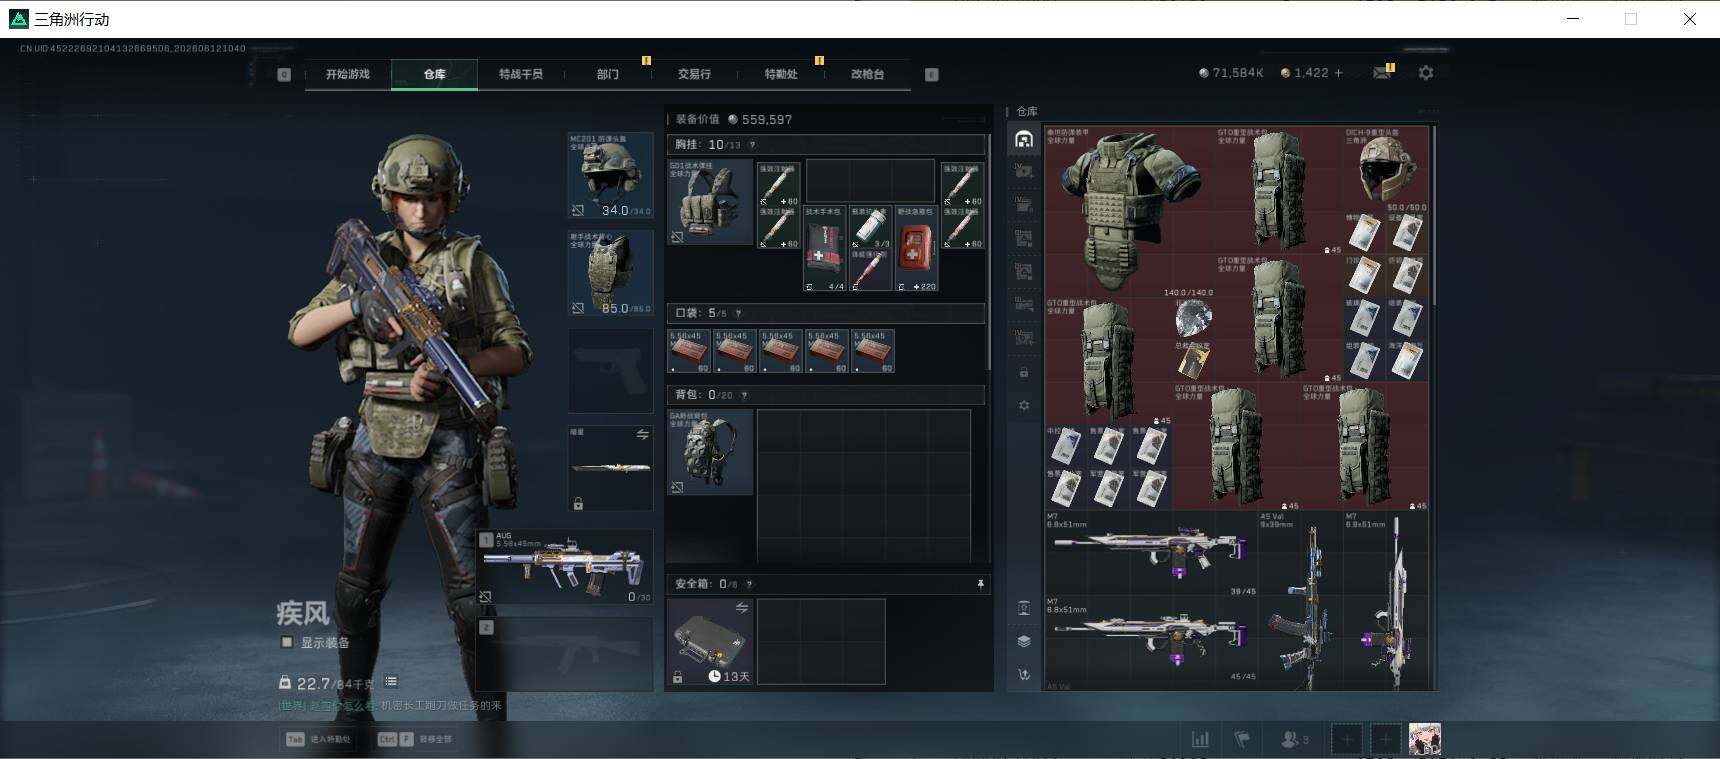Image resolution: width=1720 pixels, height=759 pixels.
Task: Select the last 5.56x45 ammo box in pockets
Action: [x=873, y=351]
